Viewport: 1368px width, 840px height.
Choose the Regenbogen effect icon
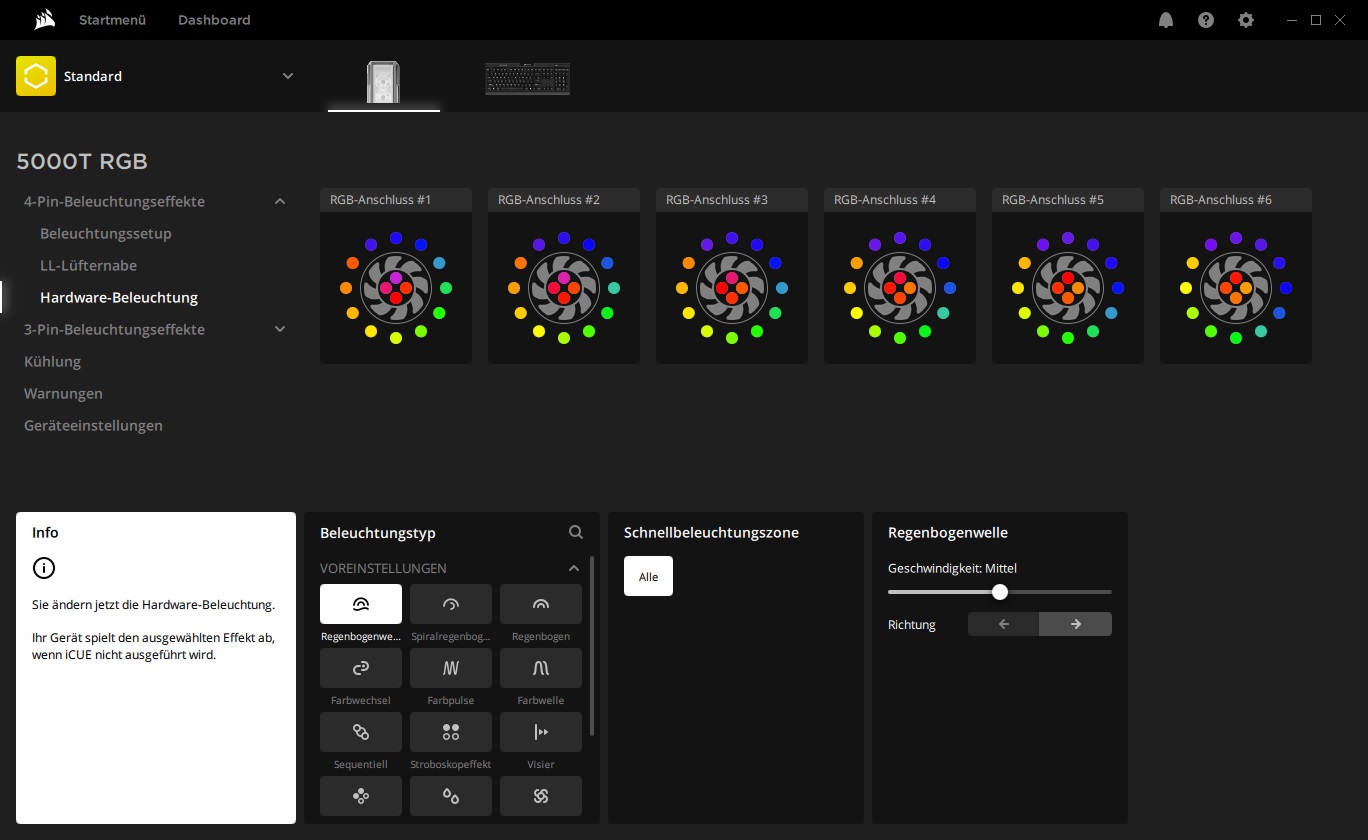(x=541, y=604)
